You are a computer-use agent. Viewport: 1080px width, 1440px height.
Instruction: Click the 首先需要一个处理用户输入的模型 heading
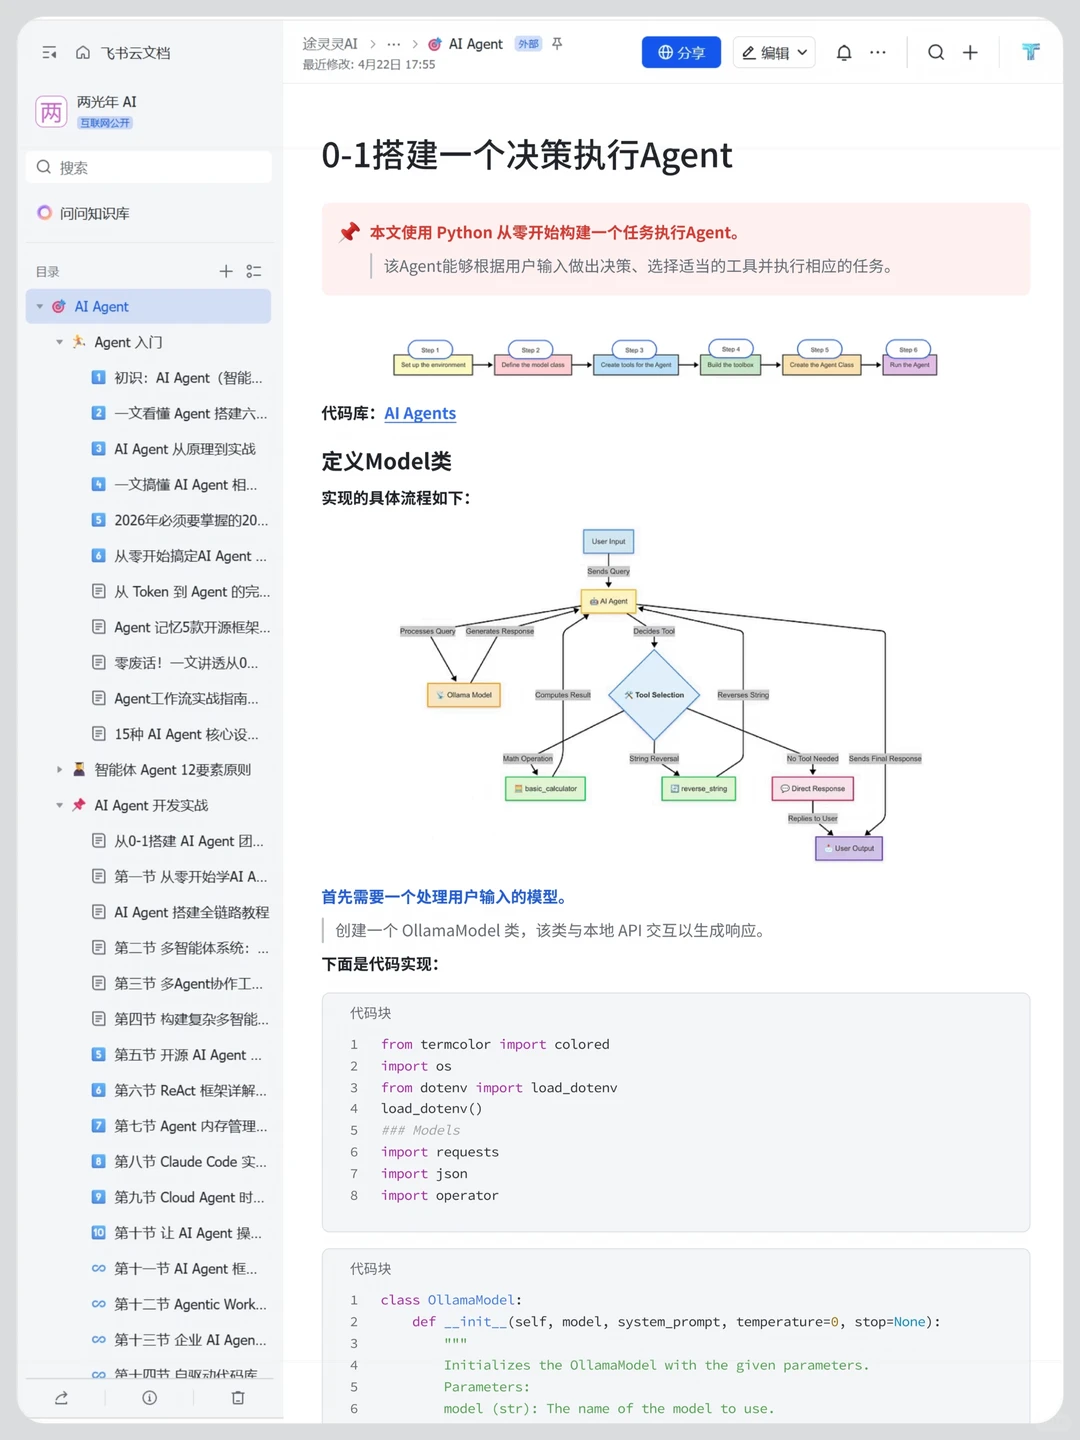tap(447, 897)
